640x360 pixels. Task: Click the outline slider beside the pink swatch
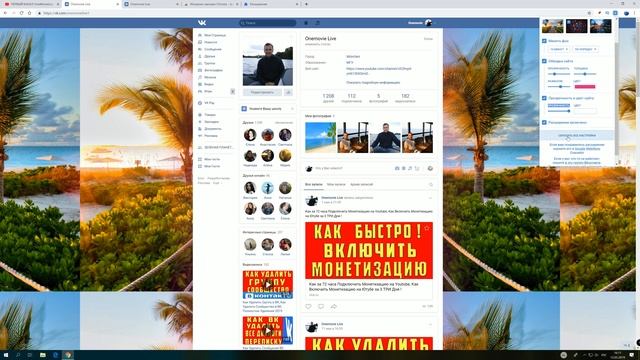click(559, 87)
